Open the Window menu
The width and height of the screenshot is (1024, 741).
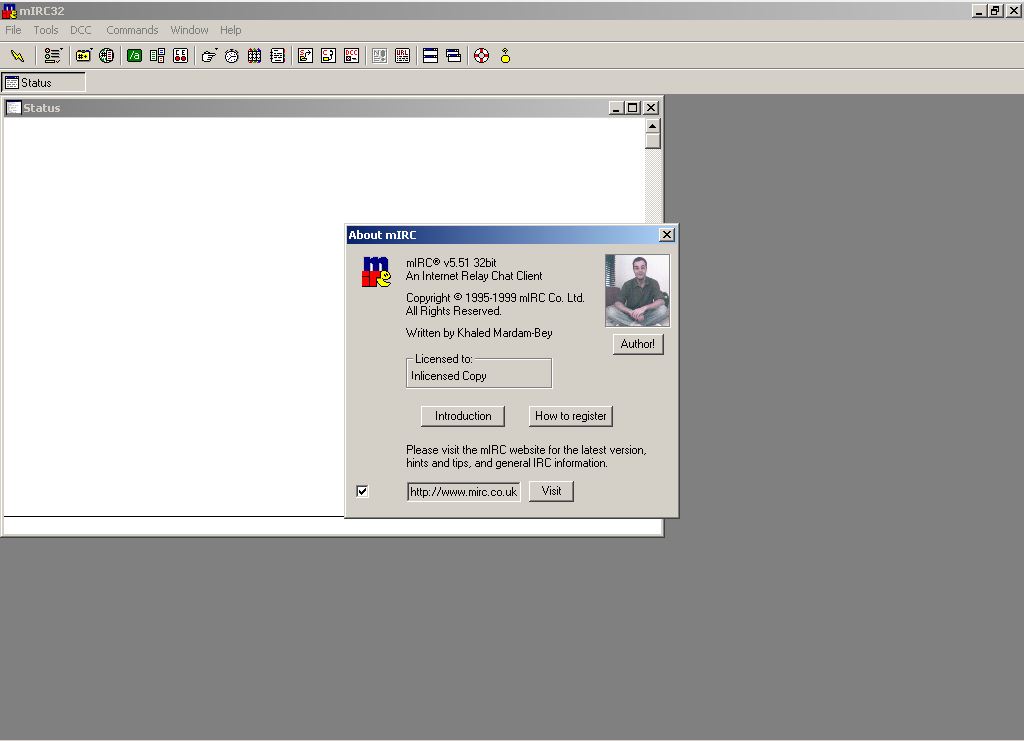point(189,30)
